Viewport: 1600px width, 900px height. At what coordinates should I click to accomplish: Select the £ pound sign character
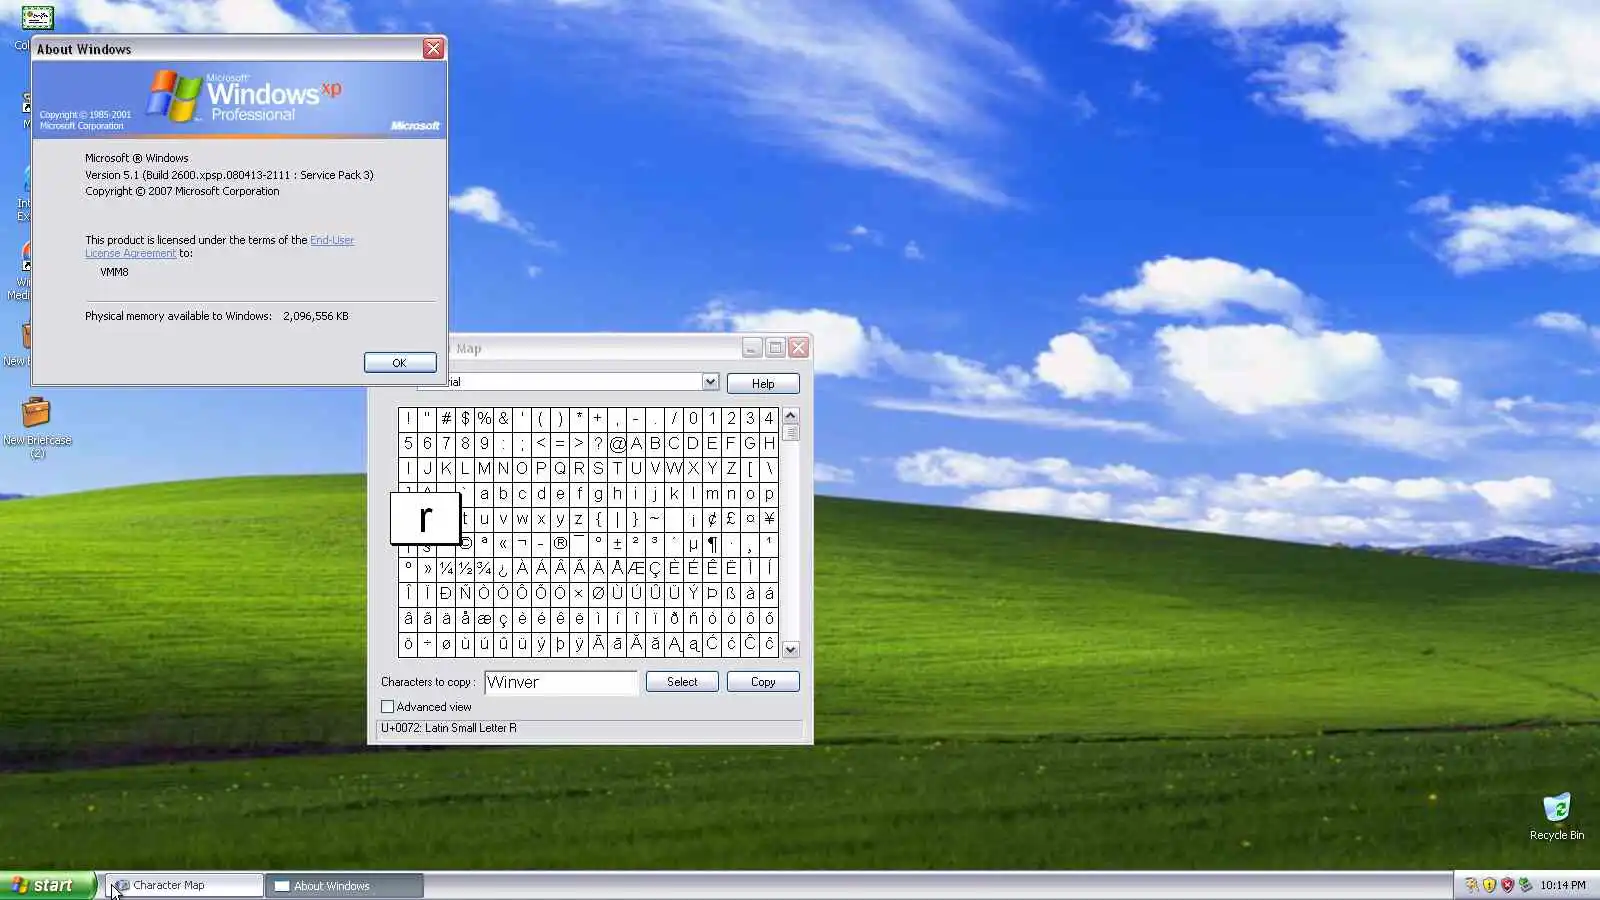pyautogui.click(x=731, y=518)
